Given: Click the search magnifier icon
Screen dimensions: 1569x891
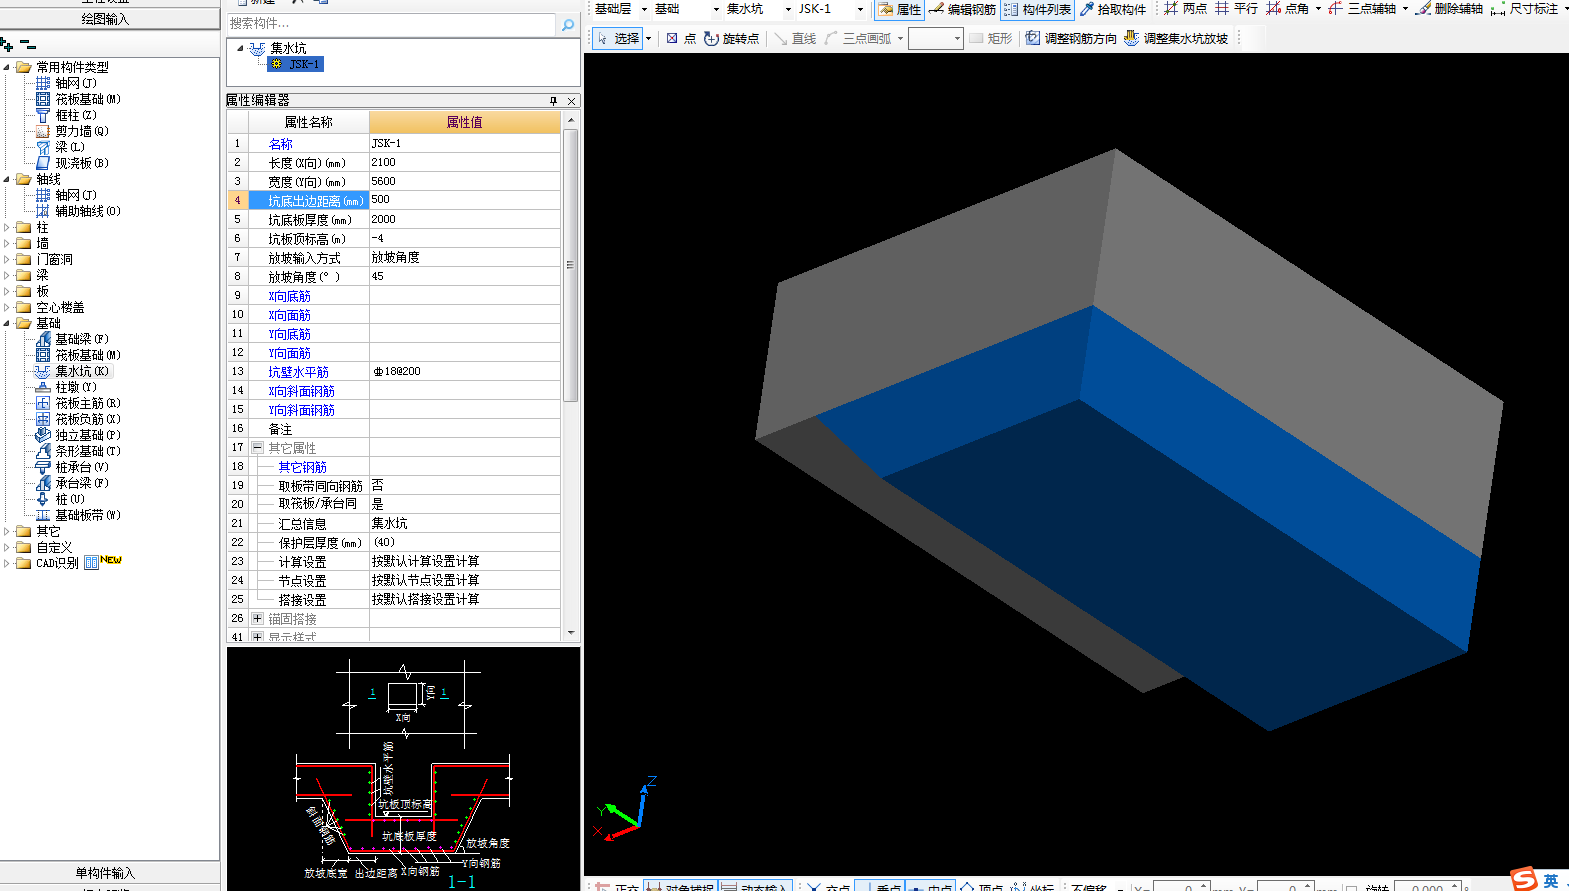Looking at the screenshot, I should [x=568, y=24].
